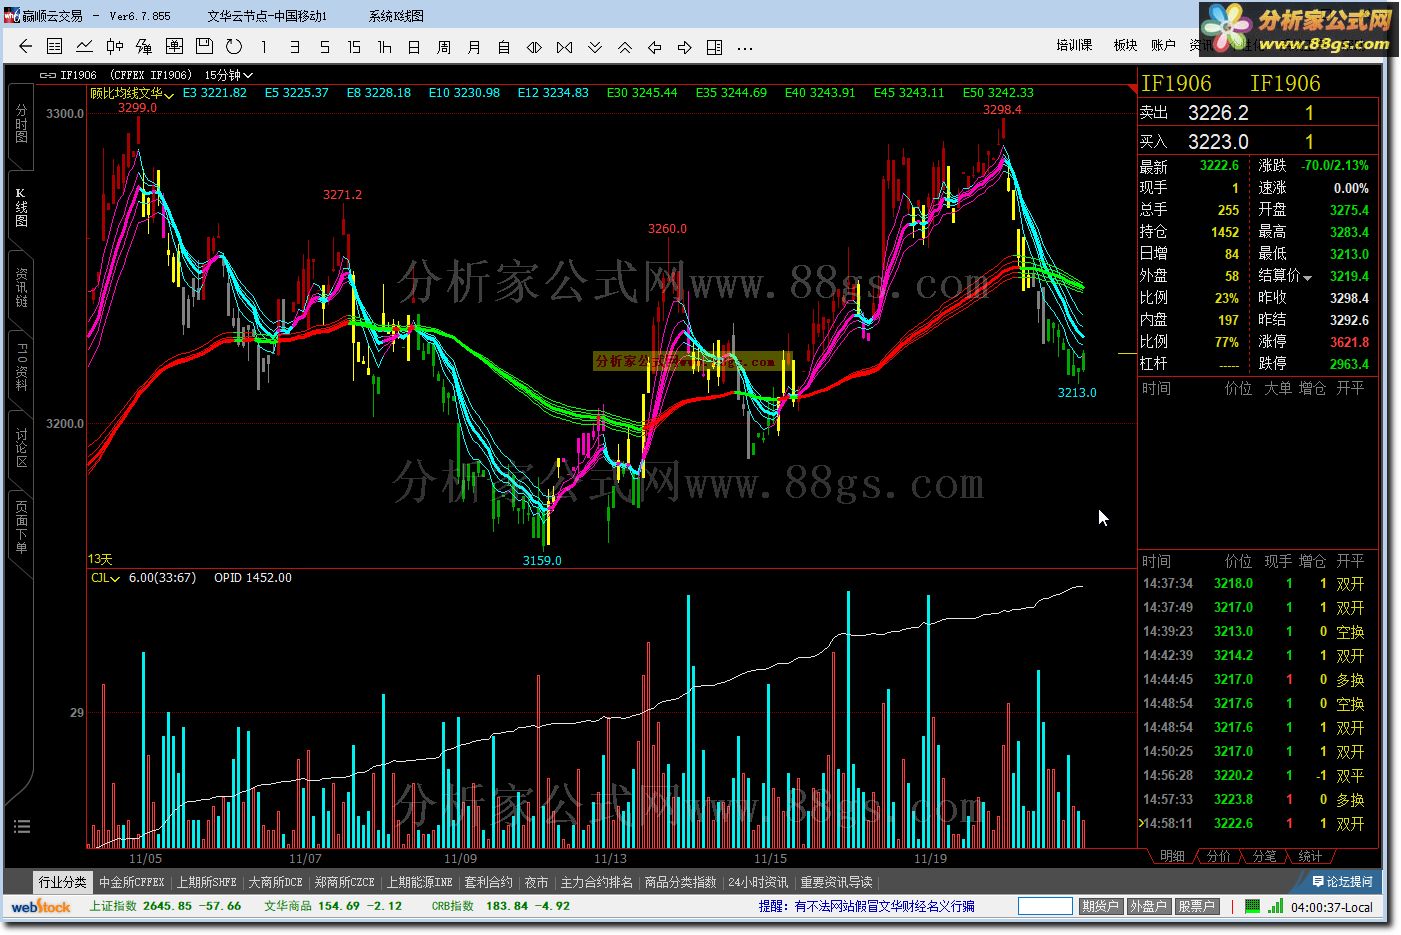The height and width of the screenshot is (935, 1401).
Task: Open the 账户 menu
Action: (x=1163, y=45)
